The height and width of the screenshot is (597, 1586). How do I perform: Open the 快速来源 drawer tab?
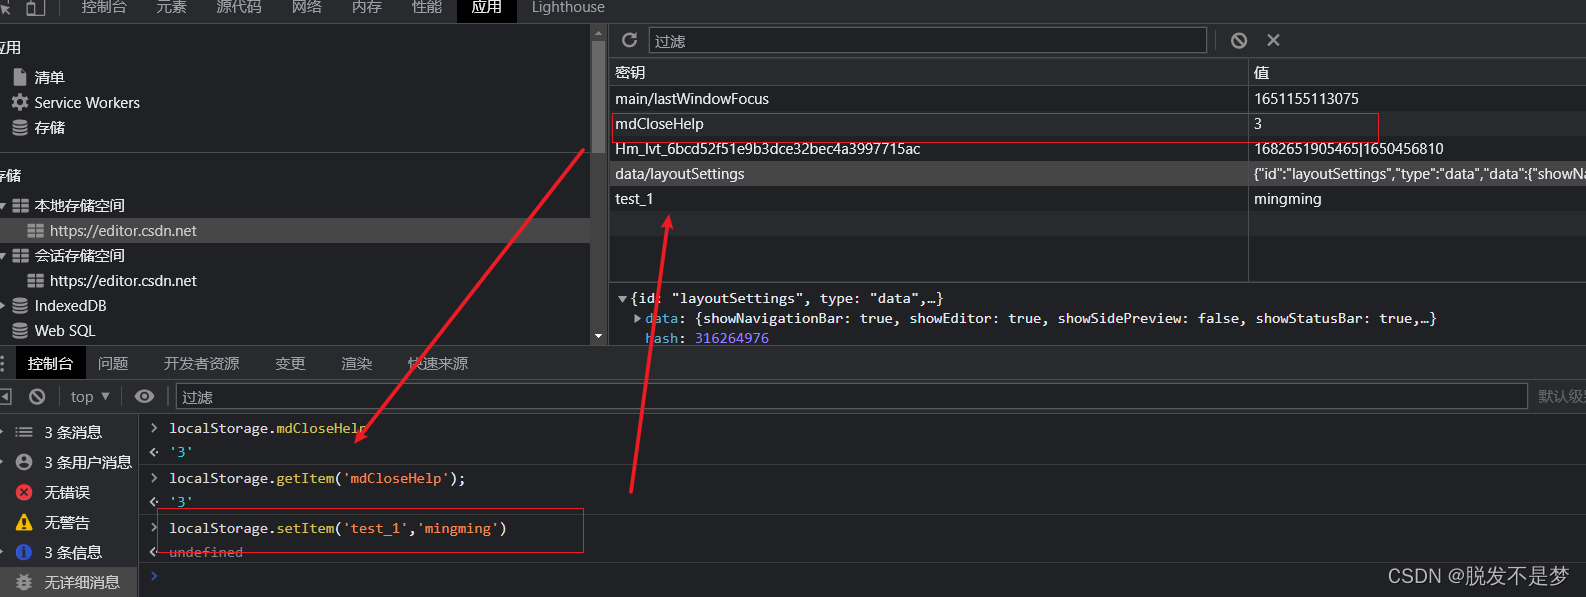click(438, 363)
